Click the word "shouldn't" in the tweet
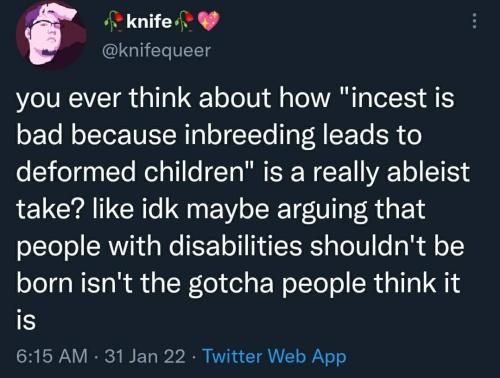Viewport: 500px width, 378px height. click(x=368, y=246)
